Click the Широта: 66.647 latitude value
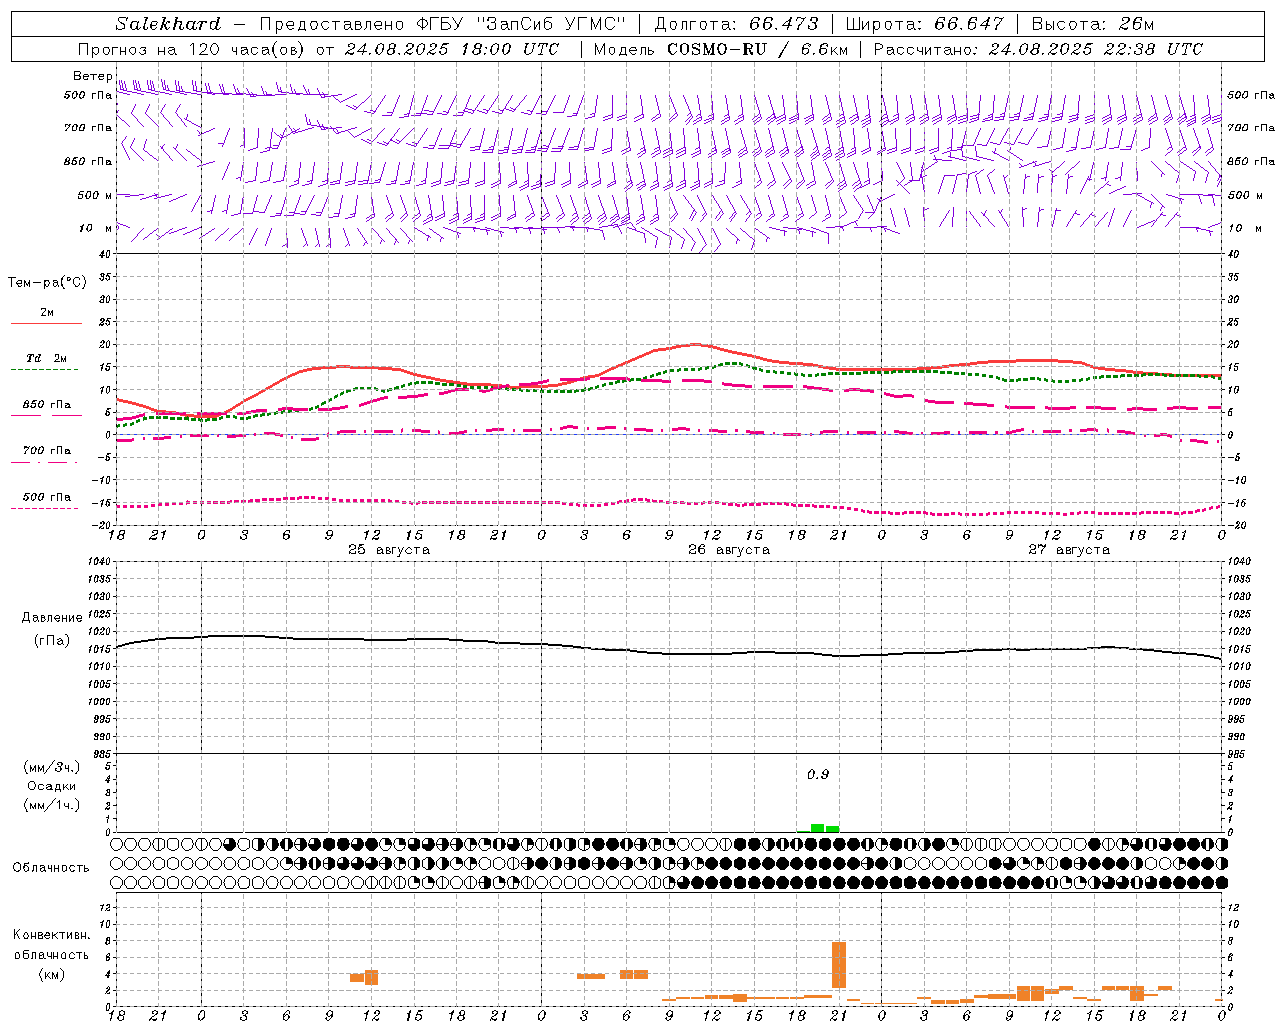Image resolution: width=1280 pixels, height=1024 pixels. click(925, 24)
